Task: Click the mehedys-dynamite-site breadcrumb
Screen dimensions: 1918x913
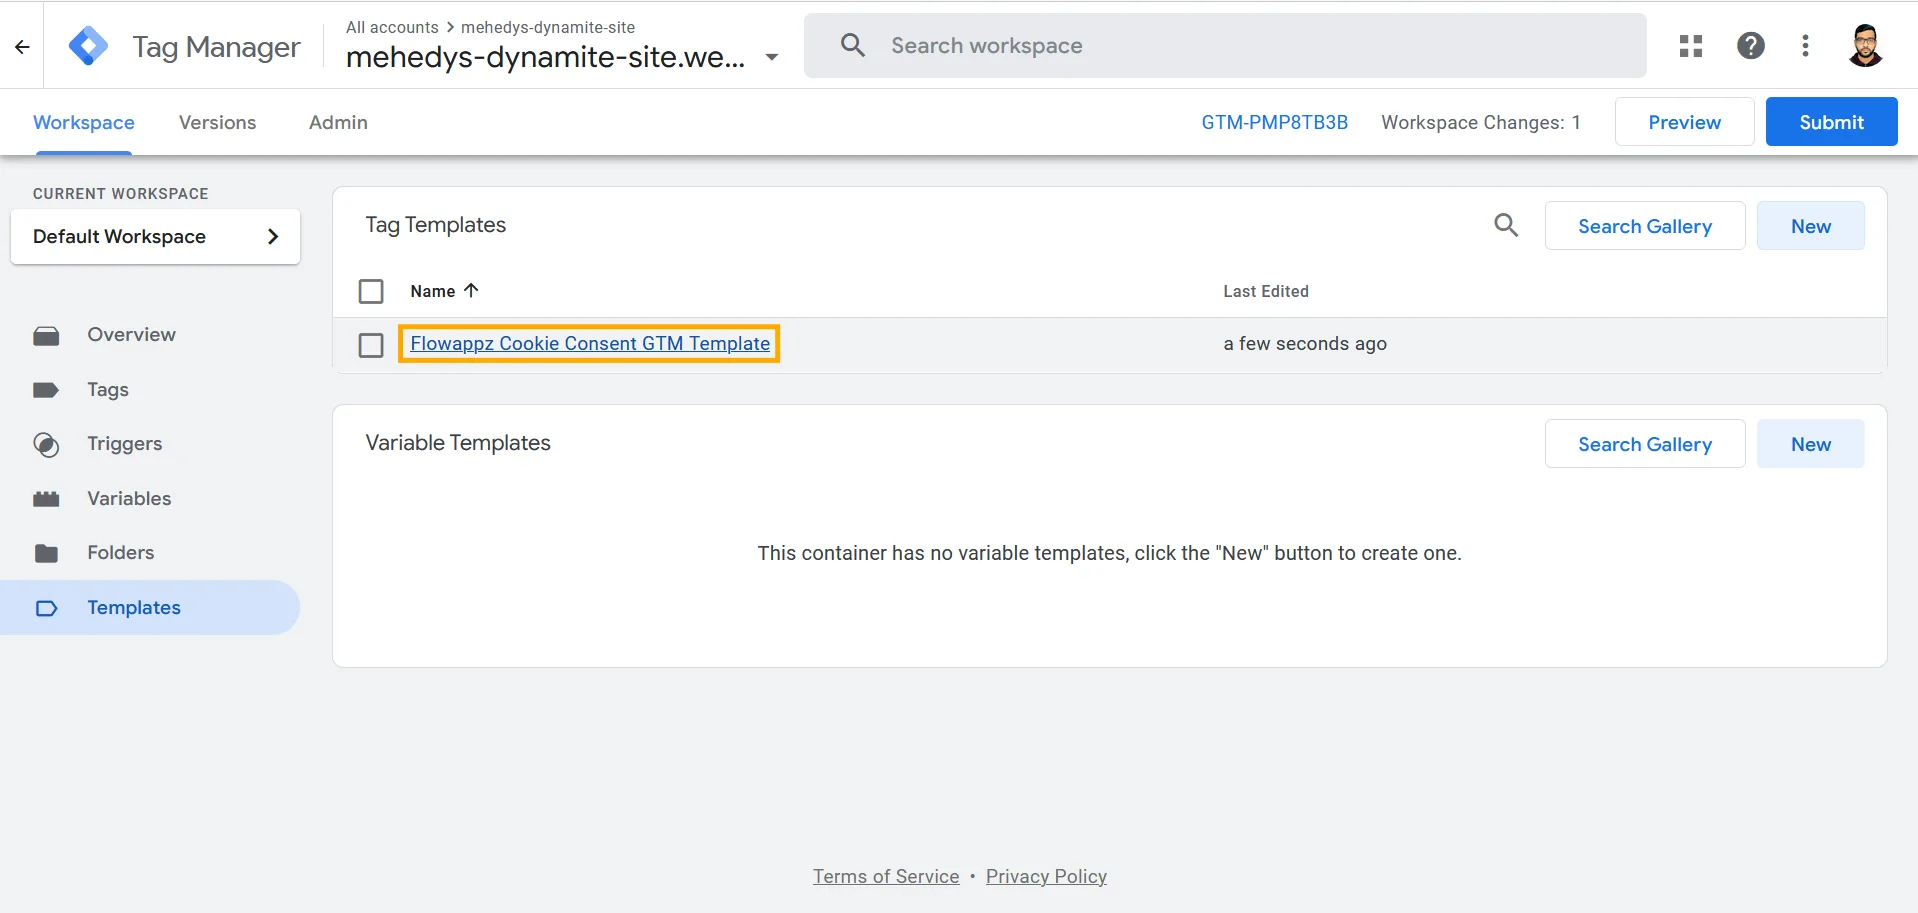Action: [x=548, y=27]
